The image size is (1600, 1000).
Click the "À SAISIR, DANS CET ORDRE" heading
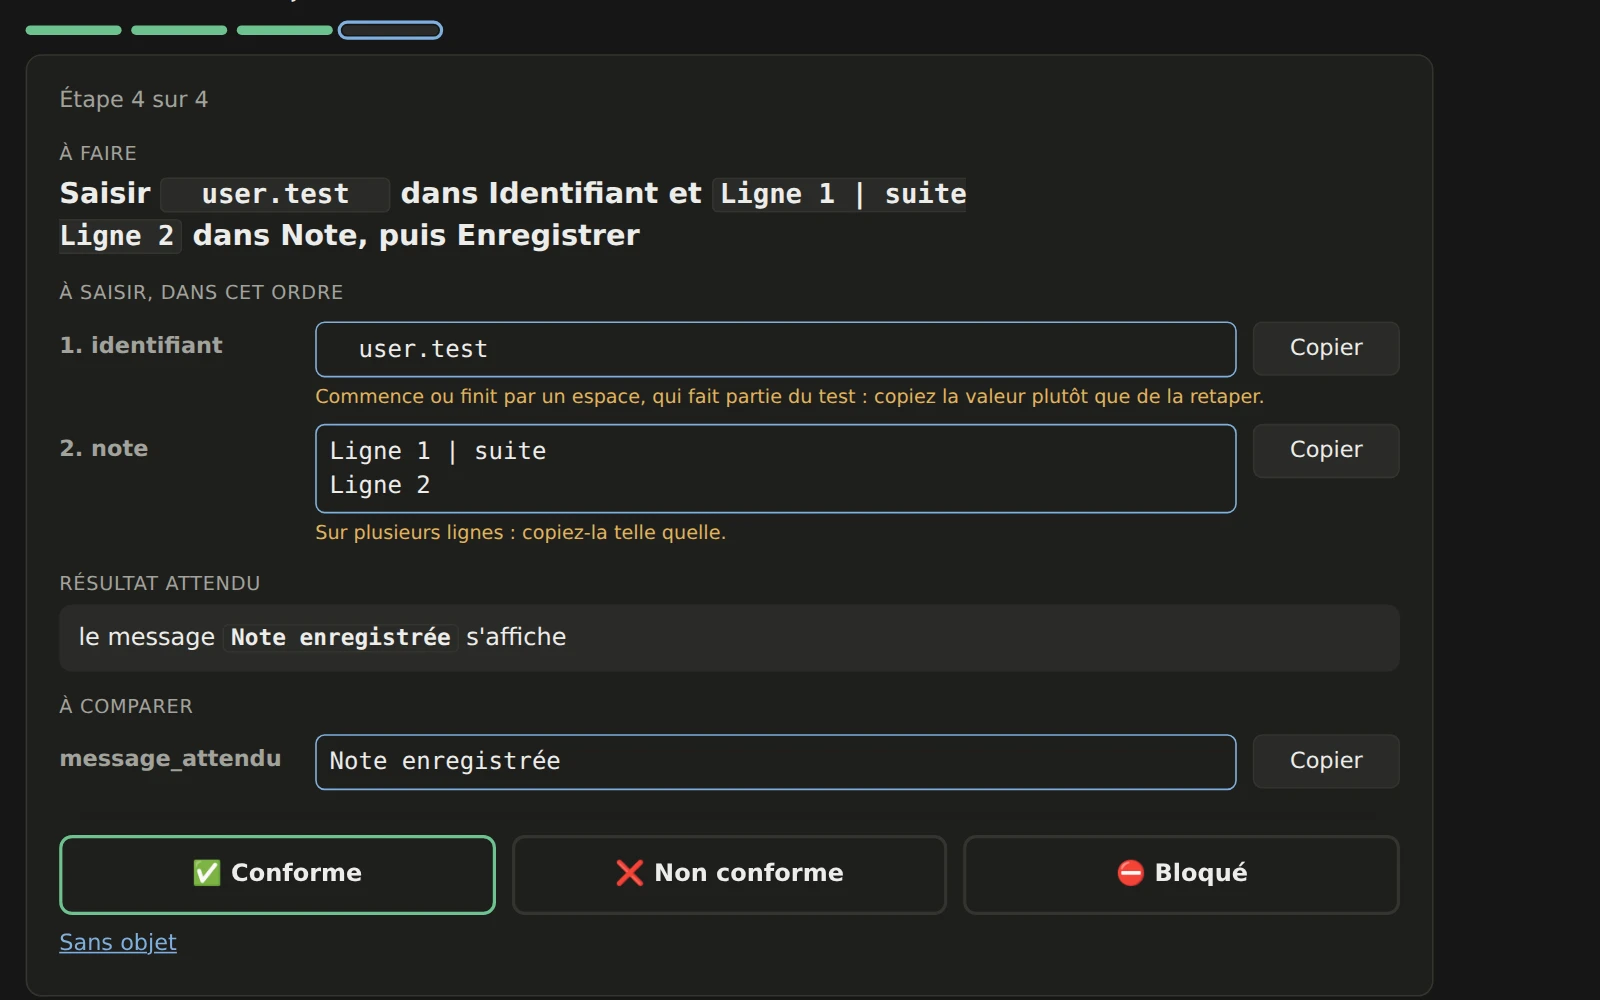point(201,292)
